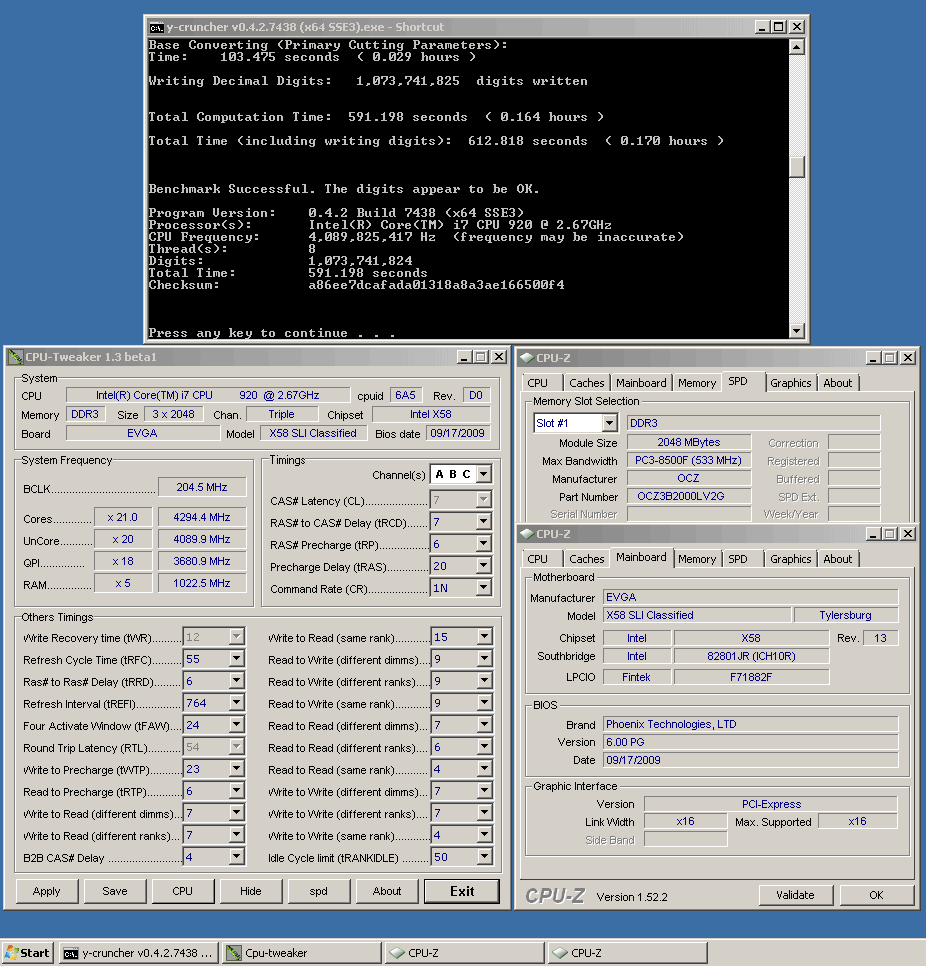The height and width of the screenshot is (966, 926).
Task: Open the Command Rate (CR) dropdown
Action: click(x=484, y=588)
